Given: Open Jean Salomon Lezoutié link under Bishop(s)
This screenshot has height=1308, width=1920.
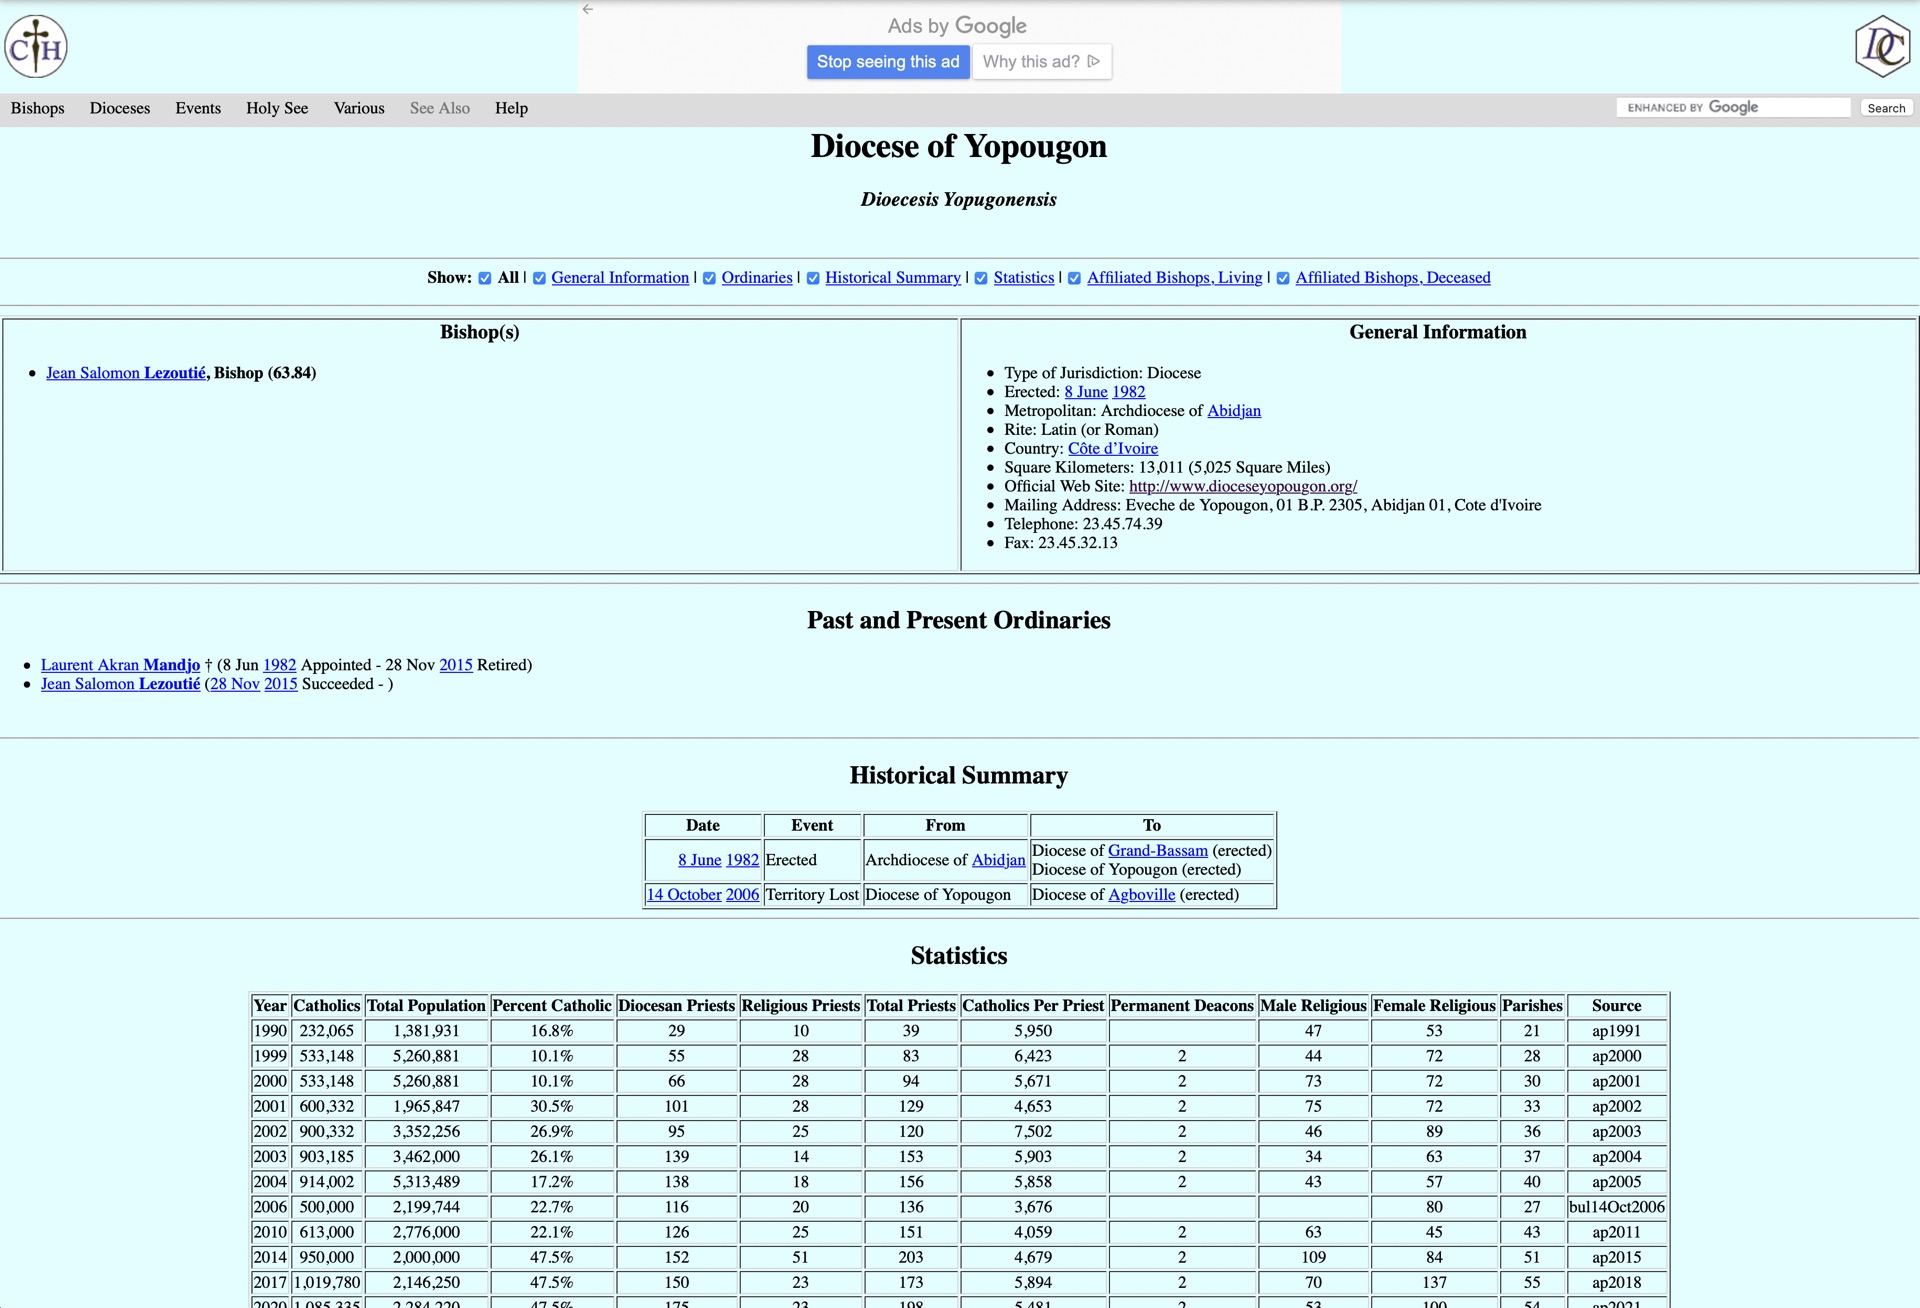Looking at the screenshot, I should pyautogui.click(x=126, y=373).
